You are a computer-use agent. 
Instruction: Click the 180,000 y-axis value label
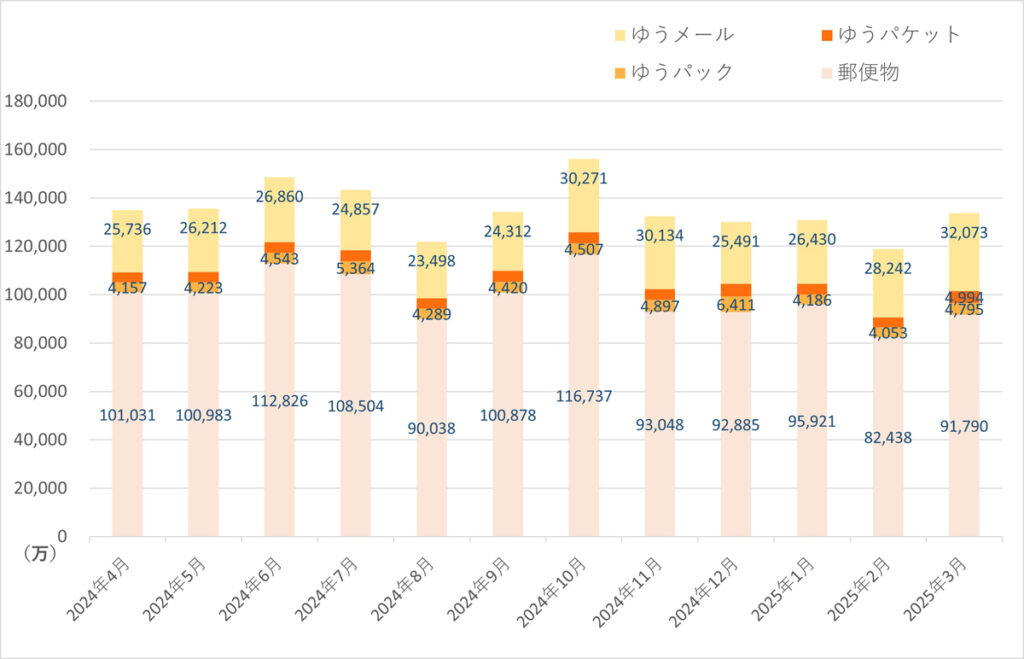click(36, 101)
